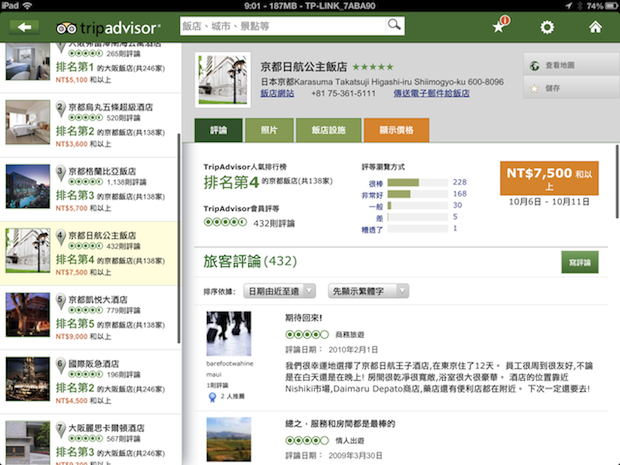
Task: Click the 儲存 button
Action: click(571, 87)
